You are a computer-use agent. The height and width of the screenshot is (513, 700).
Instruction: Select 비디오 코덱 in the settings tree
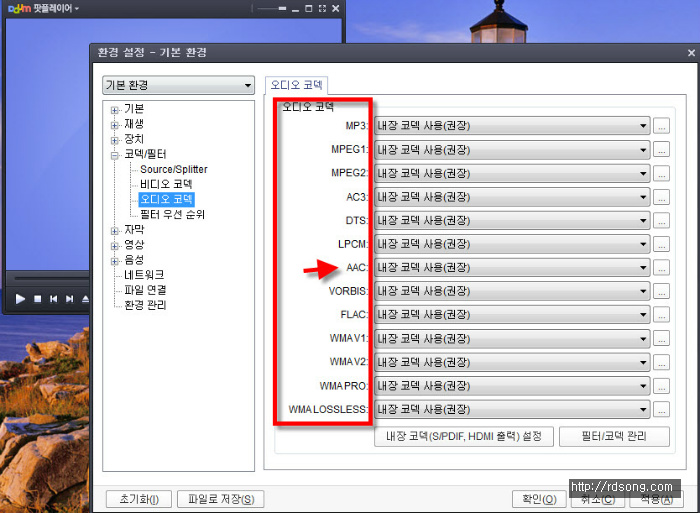click(166, 185)
